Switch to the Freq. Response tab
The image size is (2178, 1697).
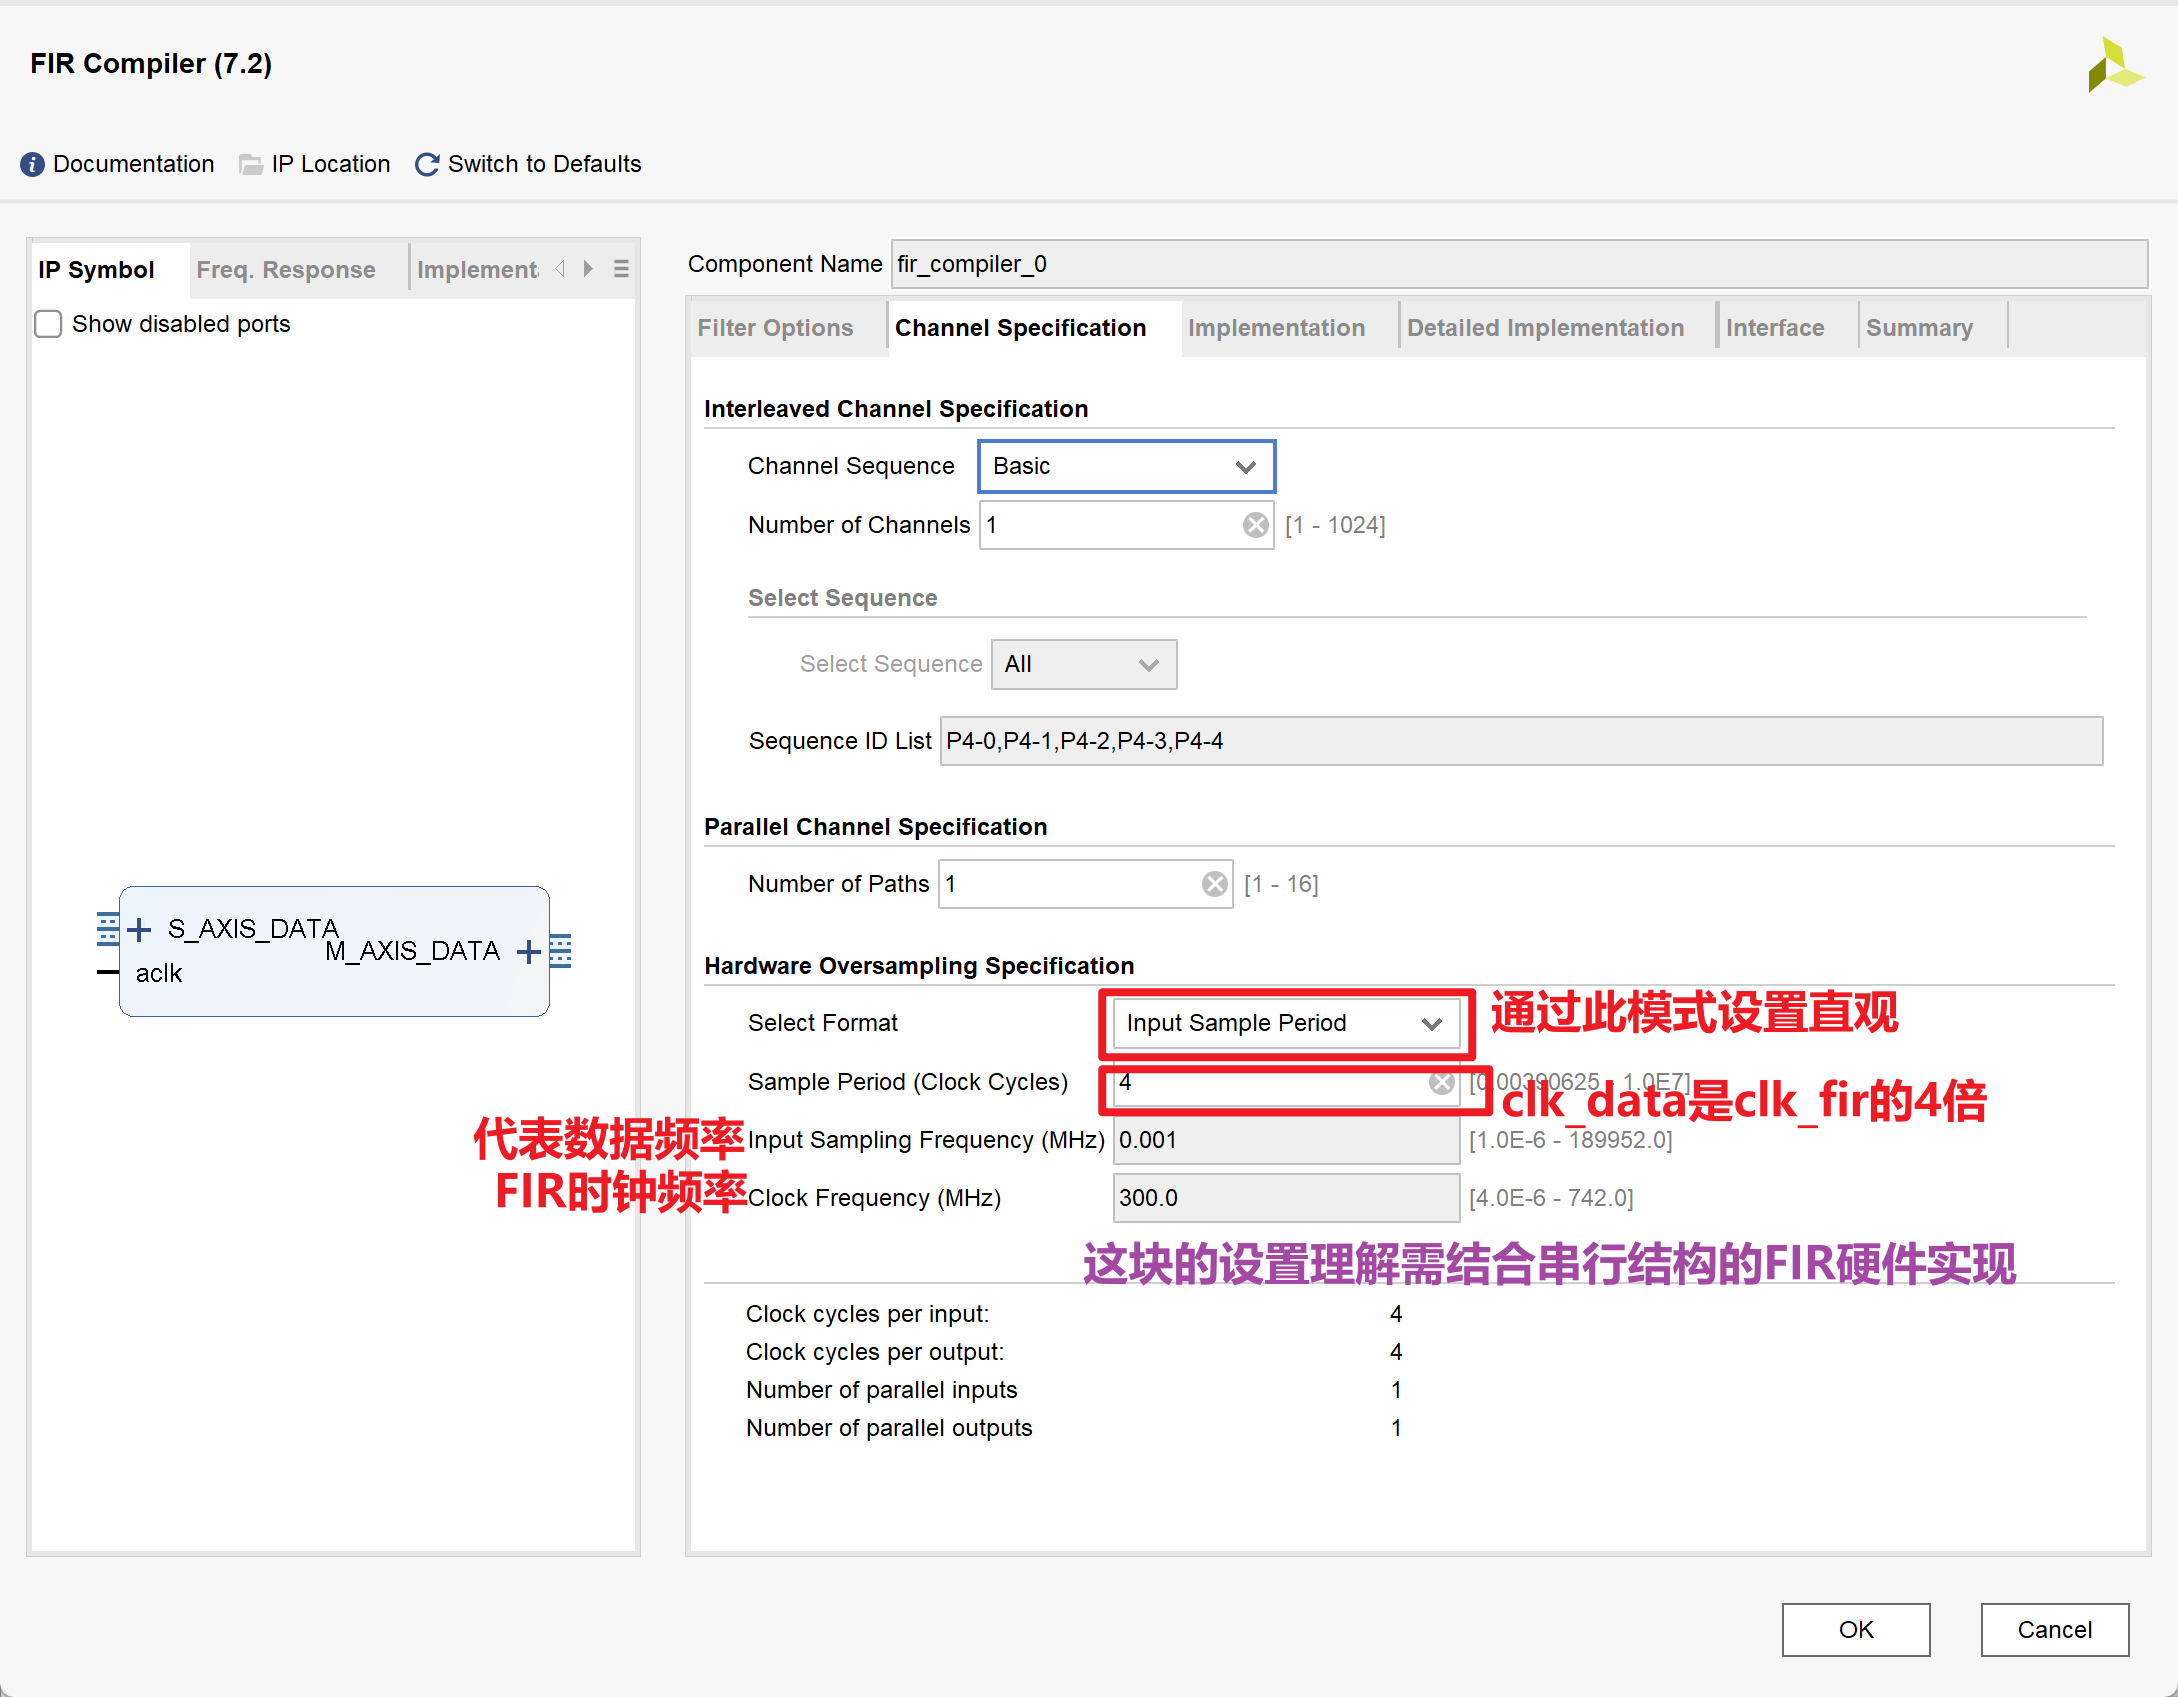(286, 270)
